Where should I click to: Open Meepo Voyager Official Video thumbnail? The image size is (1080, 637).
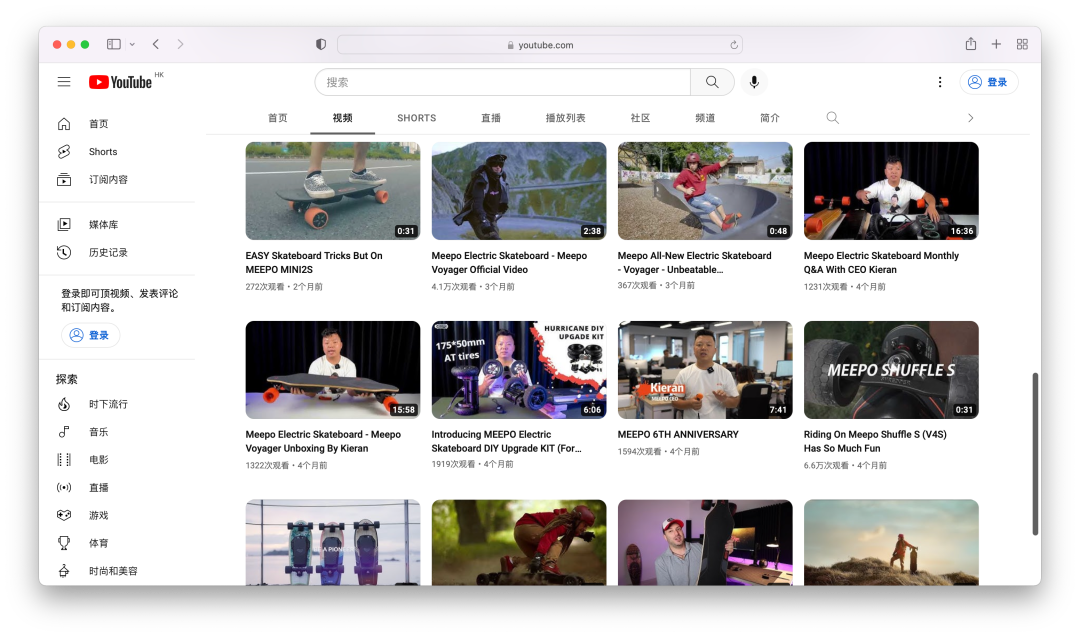tap(519, 191)
